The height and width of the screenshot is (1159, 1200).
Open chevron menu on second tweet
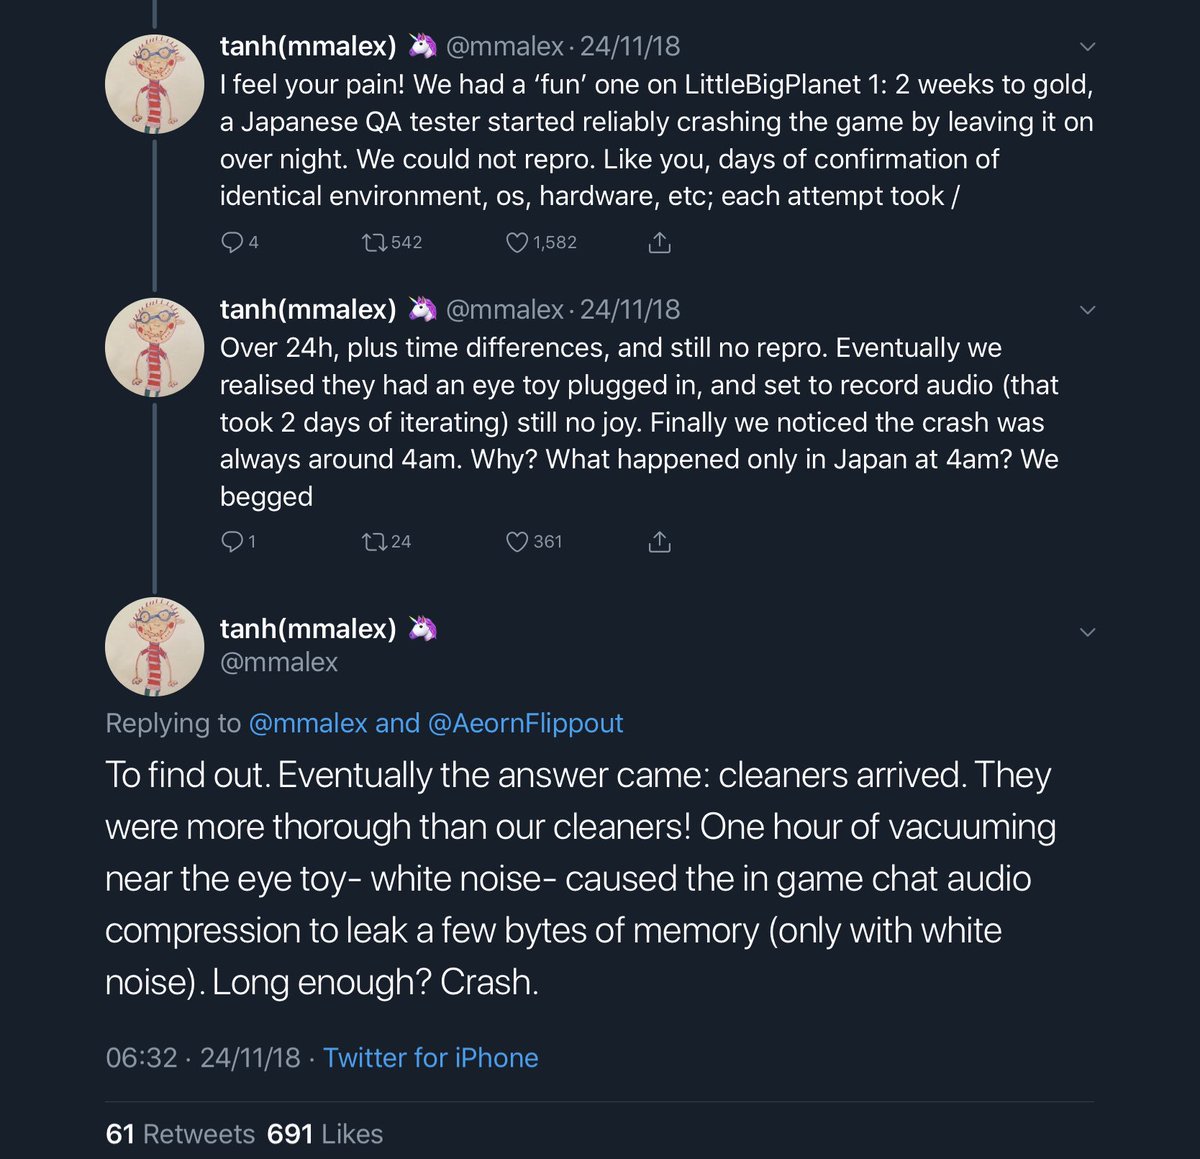click(x=1088, y=310)
